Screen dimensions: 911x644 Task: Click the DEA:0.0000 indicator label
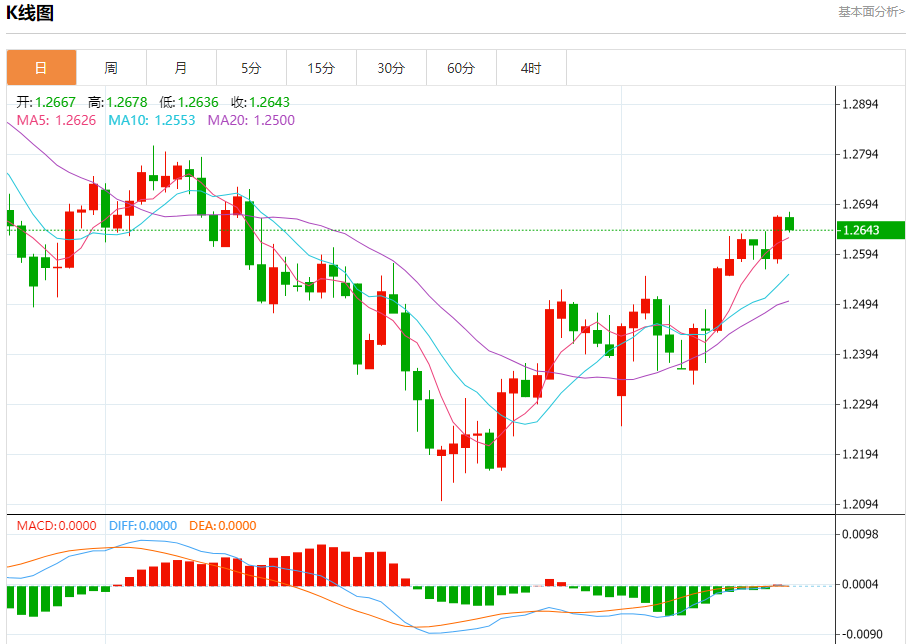click(x=223, y=526)
